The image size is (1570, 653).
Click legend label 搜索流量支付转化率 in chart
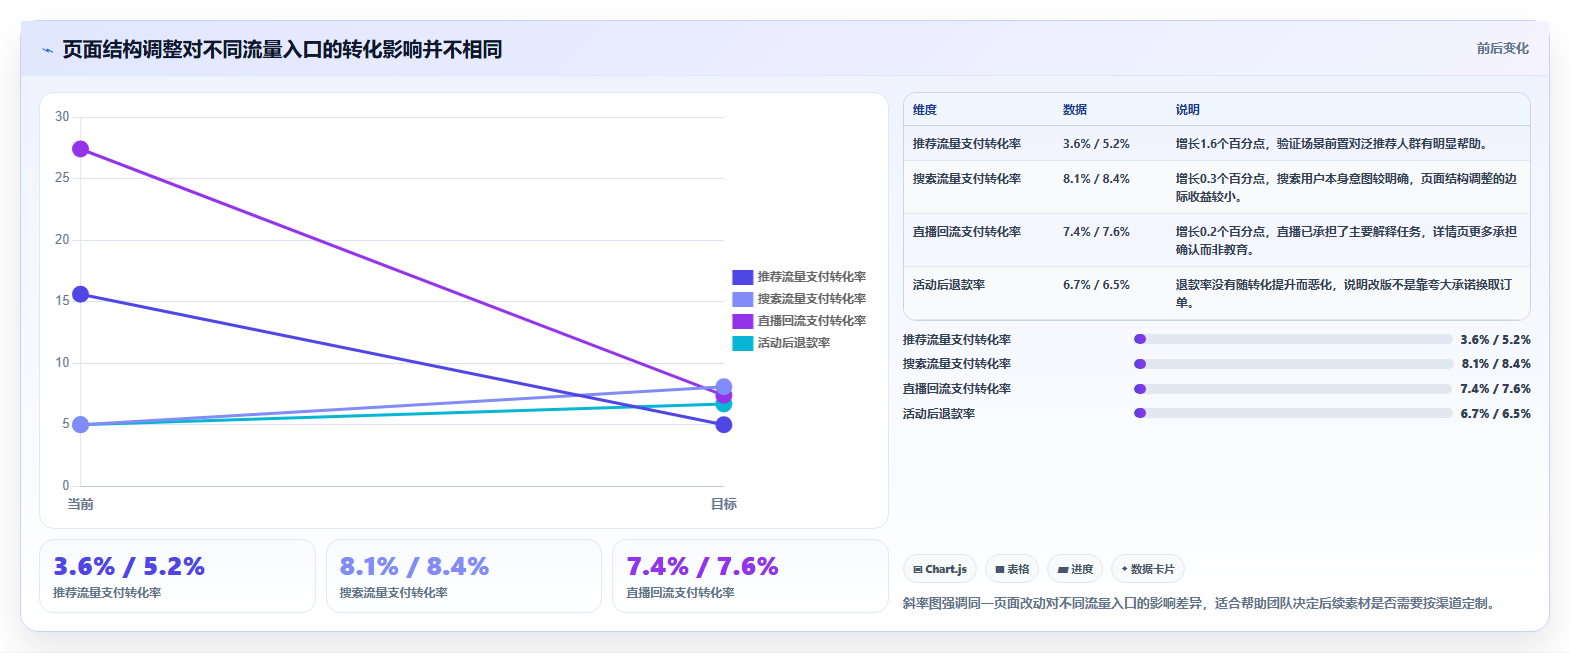click(x=812, y=299)
